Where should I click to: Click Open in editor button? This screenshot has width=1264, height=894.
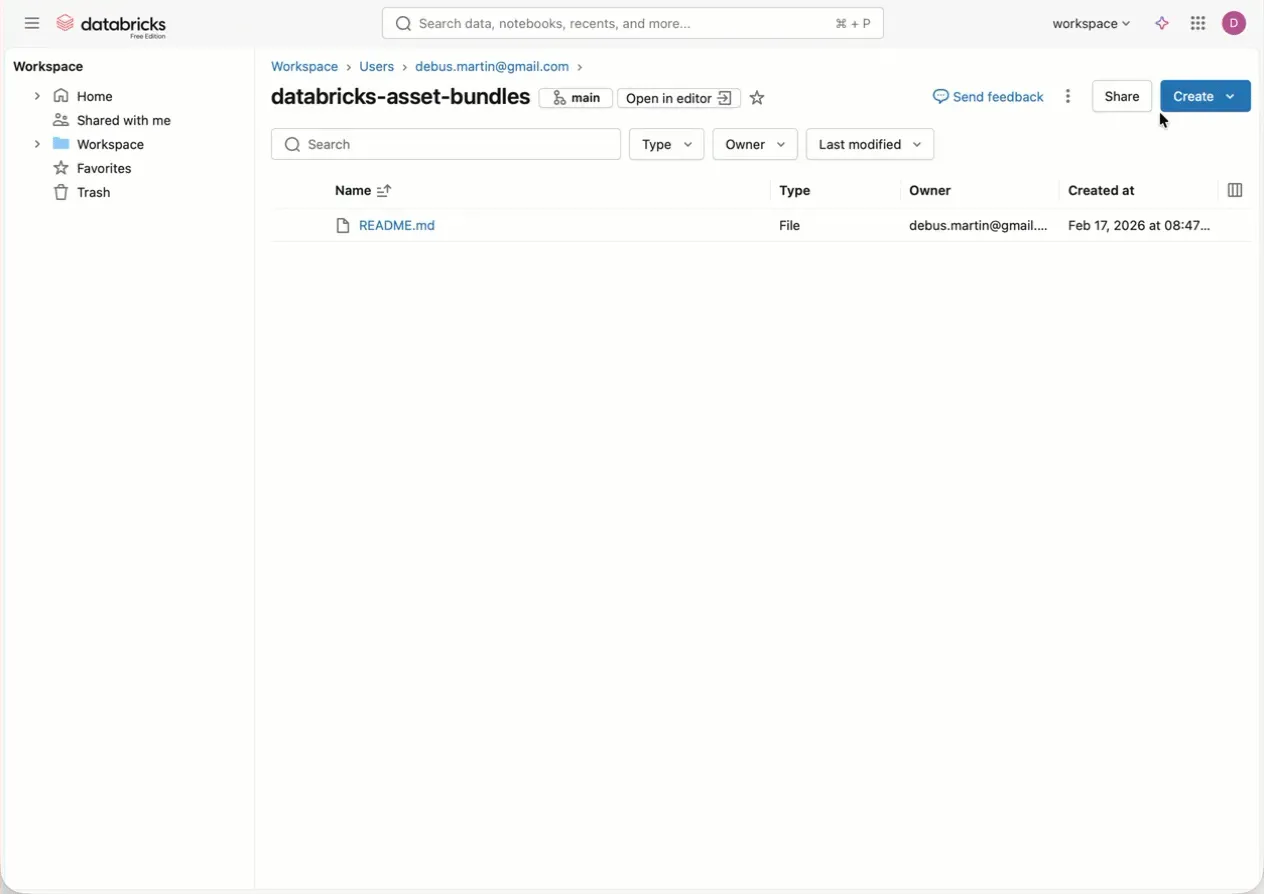pos(679,98)
